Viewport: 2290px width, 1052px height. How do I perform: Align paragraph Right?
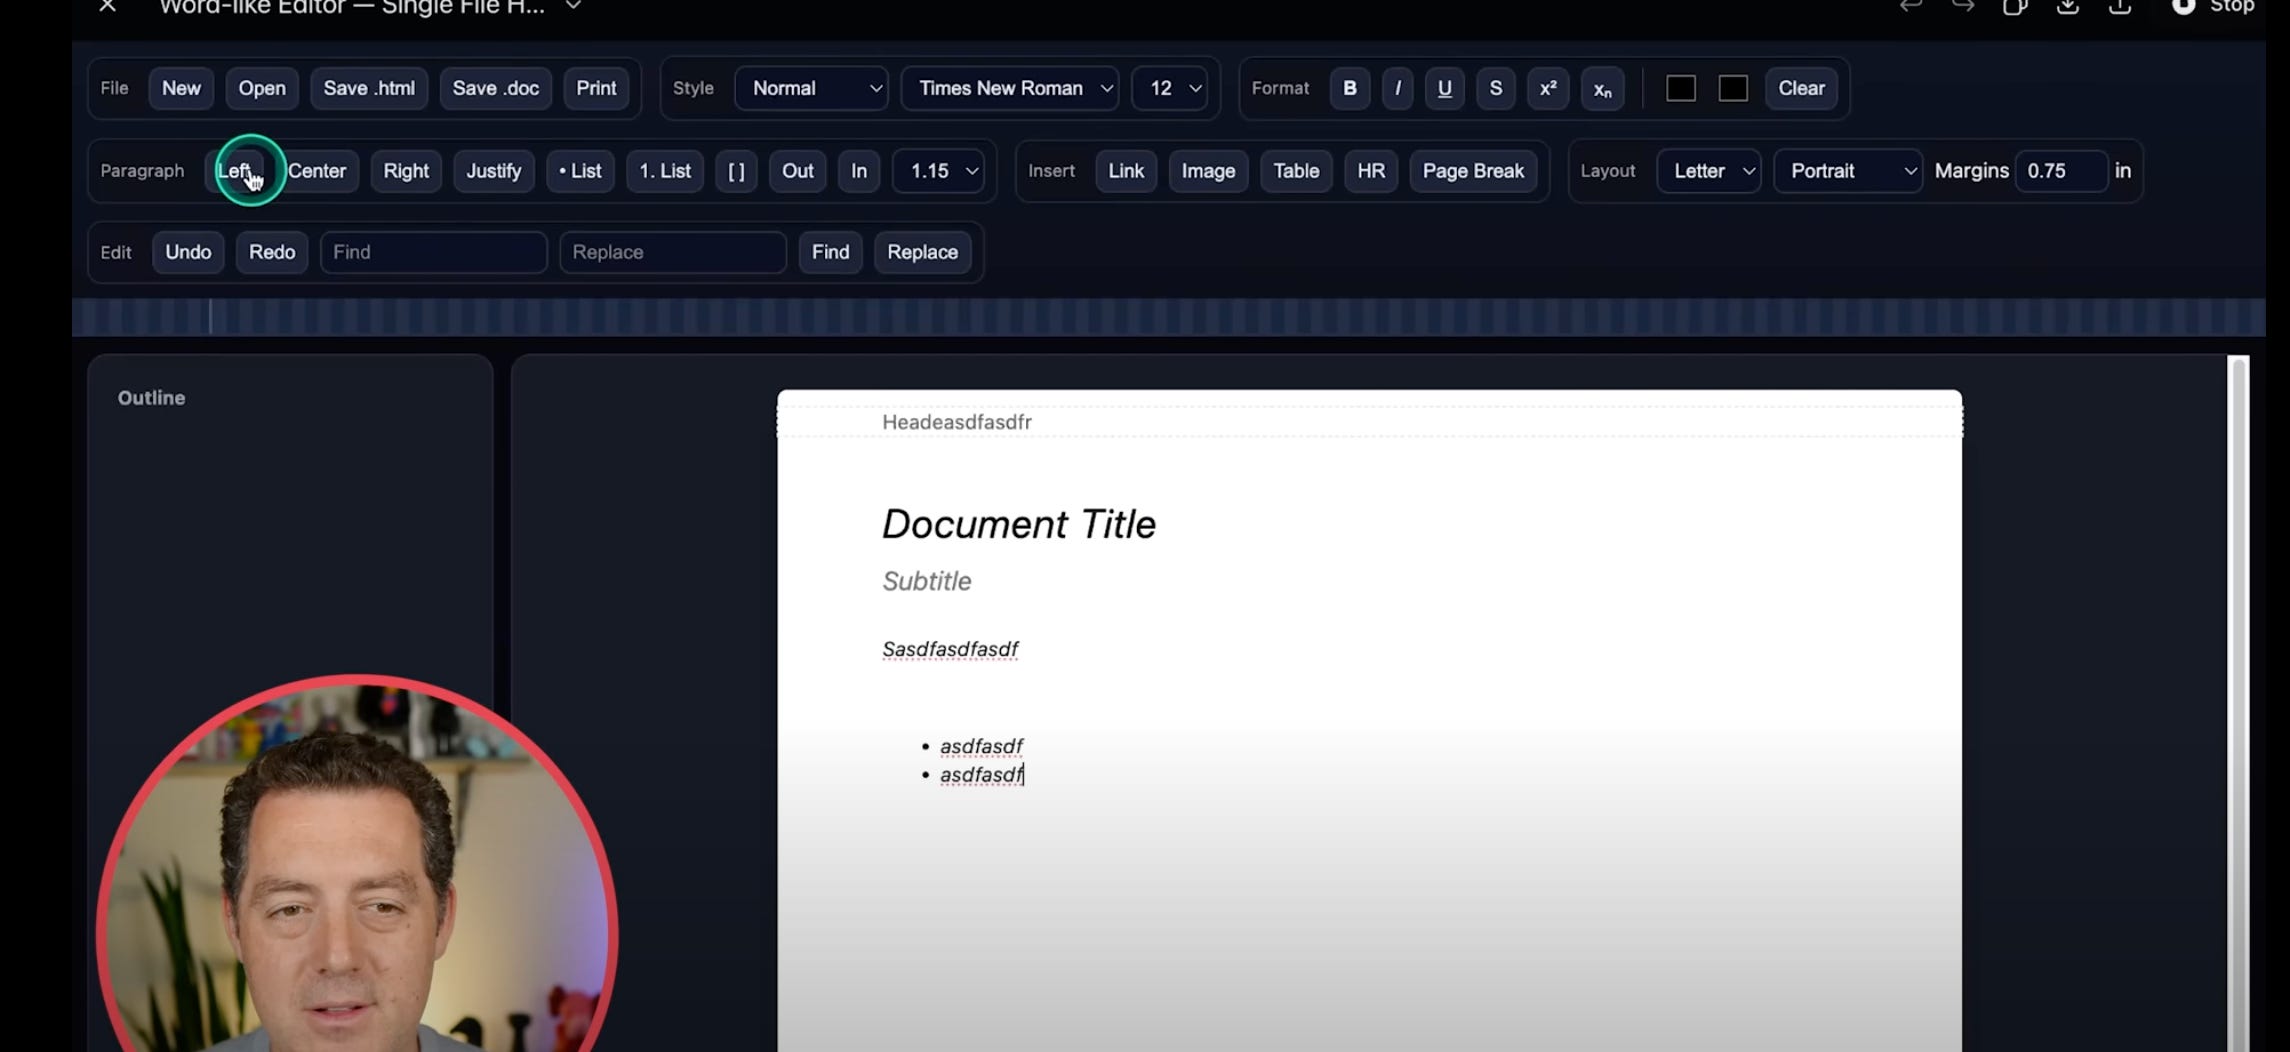click(406, 171)
